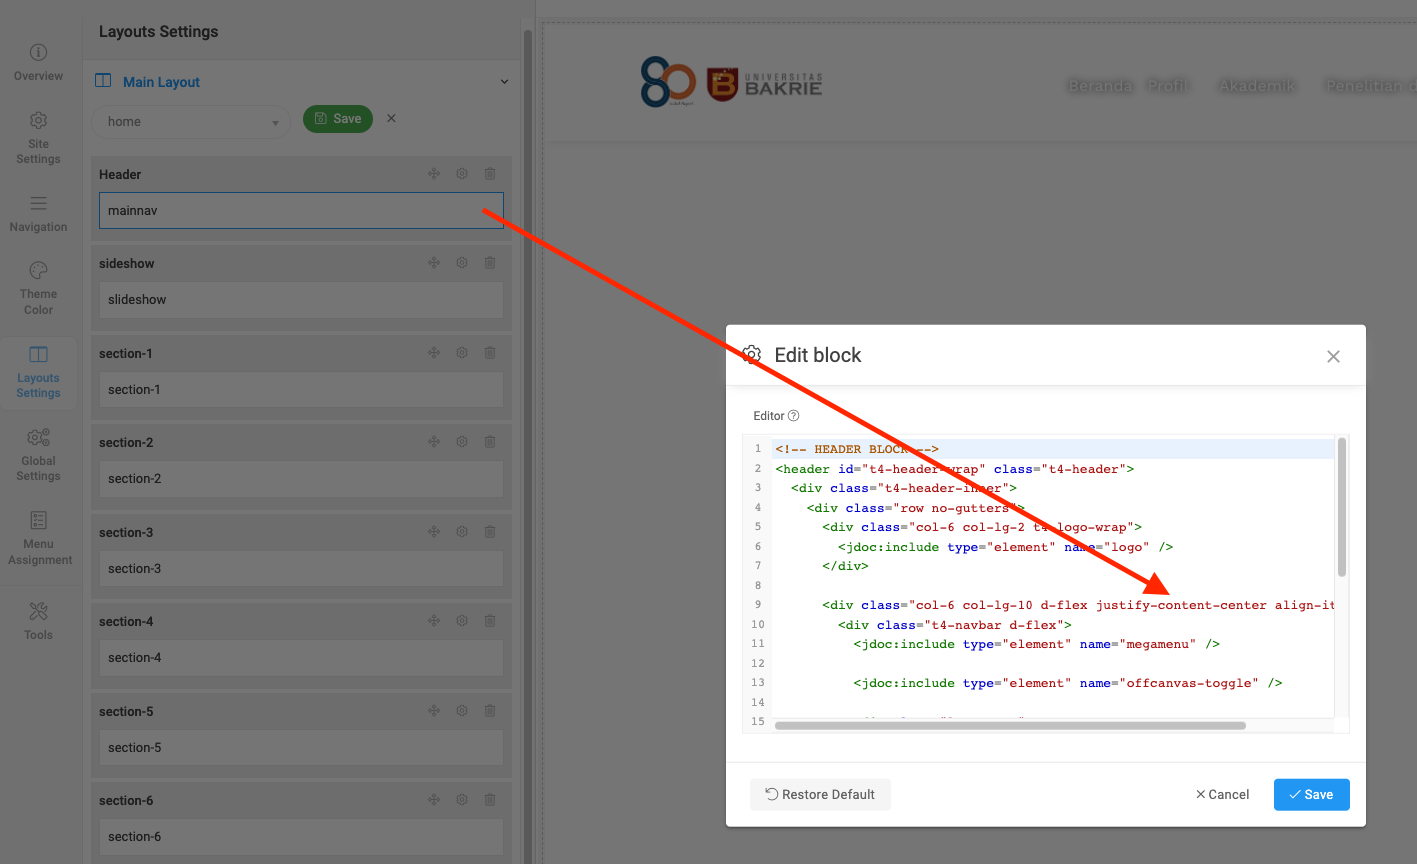Click the mainnav block field
This screenshot has height=864, width=1417.
click(x=301, y=211)
